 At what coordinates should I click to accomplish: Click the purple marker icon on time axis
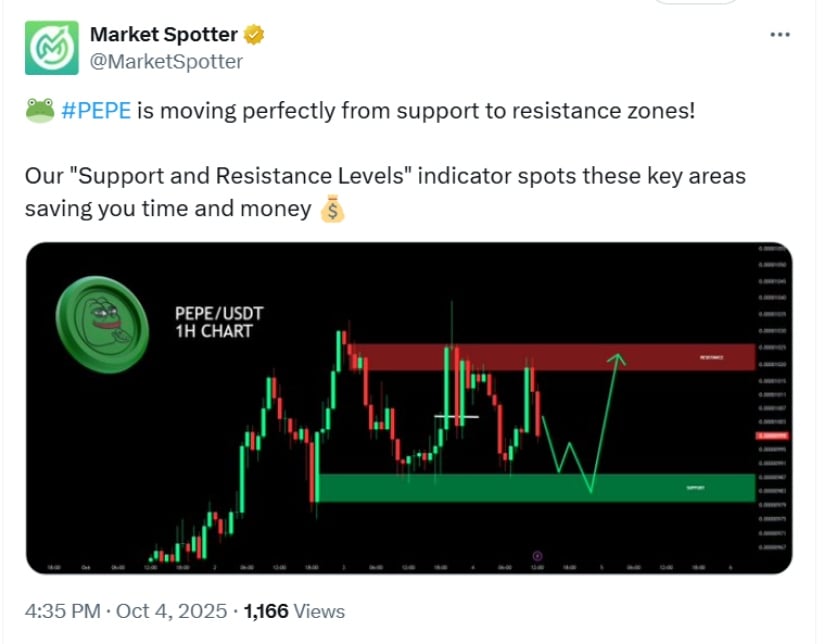[x=538, y=555]
